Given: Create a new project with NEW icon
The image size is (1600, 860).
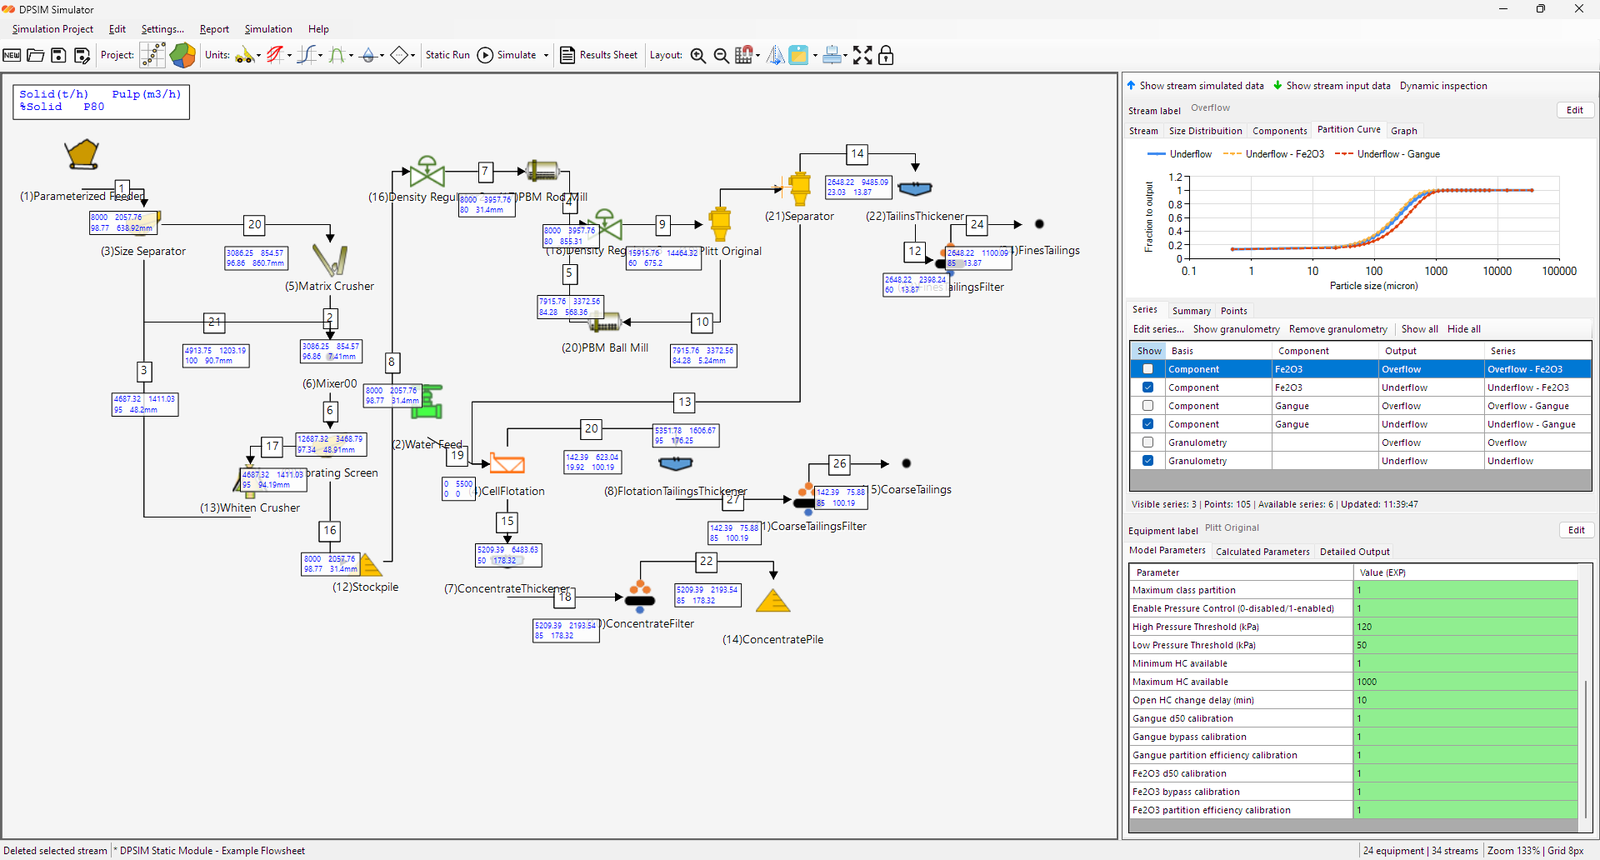Looking at the screenshot, I should [12, 55].
